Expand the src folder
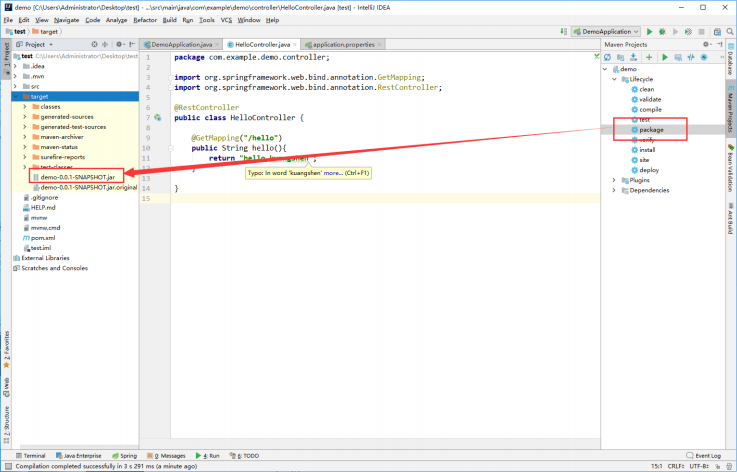The height and width of the screenshot is (472, 737). (16, 87)
